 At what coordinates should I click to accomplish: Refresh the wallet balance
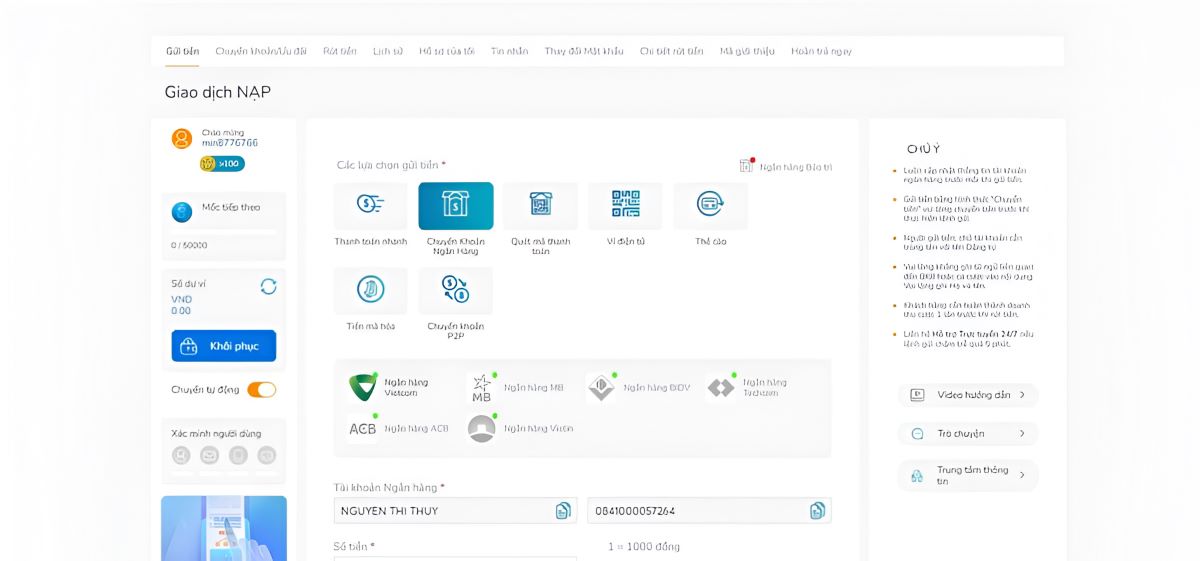click(x=268, y=286)
